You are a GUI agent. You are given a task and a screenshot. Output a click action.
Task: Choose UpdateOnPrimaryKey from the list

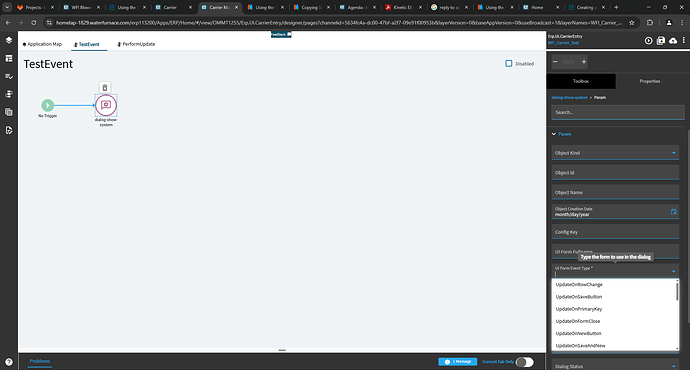coord(614,309)
